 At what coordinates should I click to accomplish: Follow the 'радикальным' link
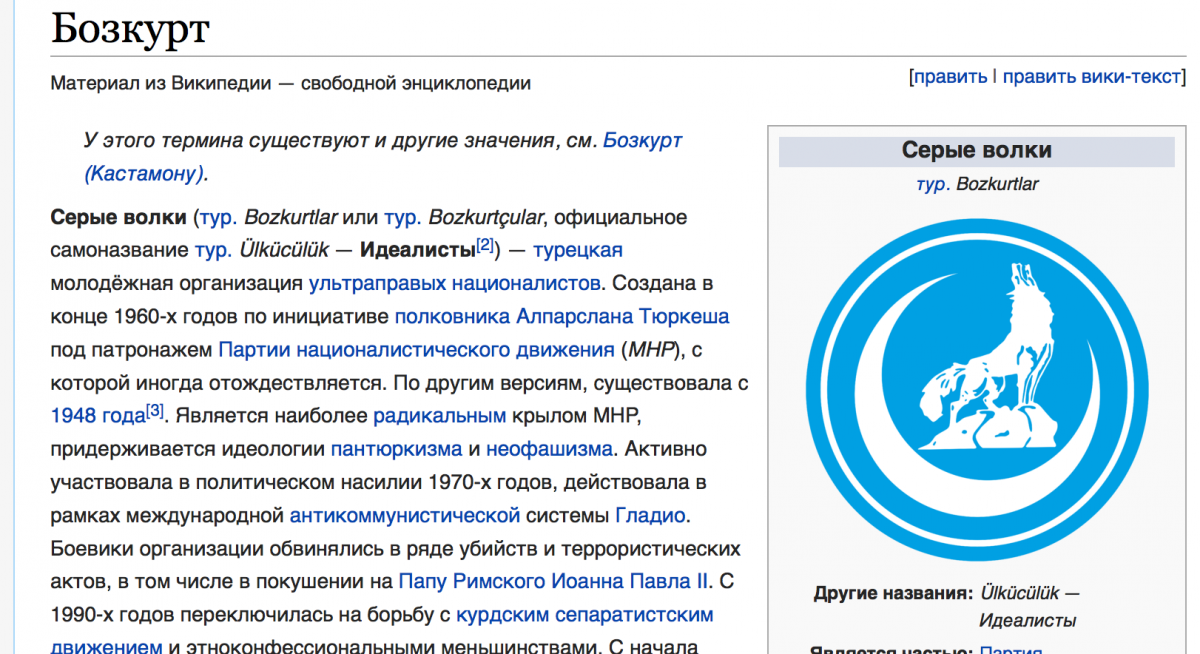coord(440,414)
